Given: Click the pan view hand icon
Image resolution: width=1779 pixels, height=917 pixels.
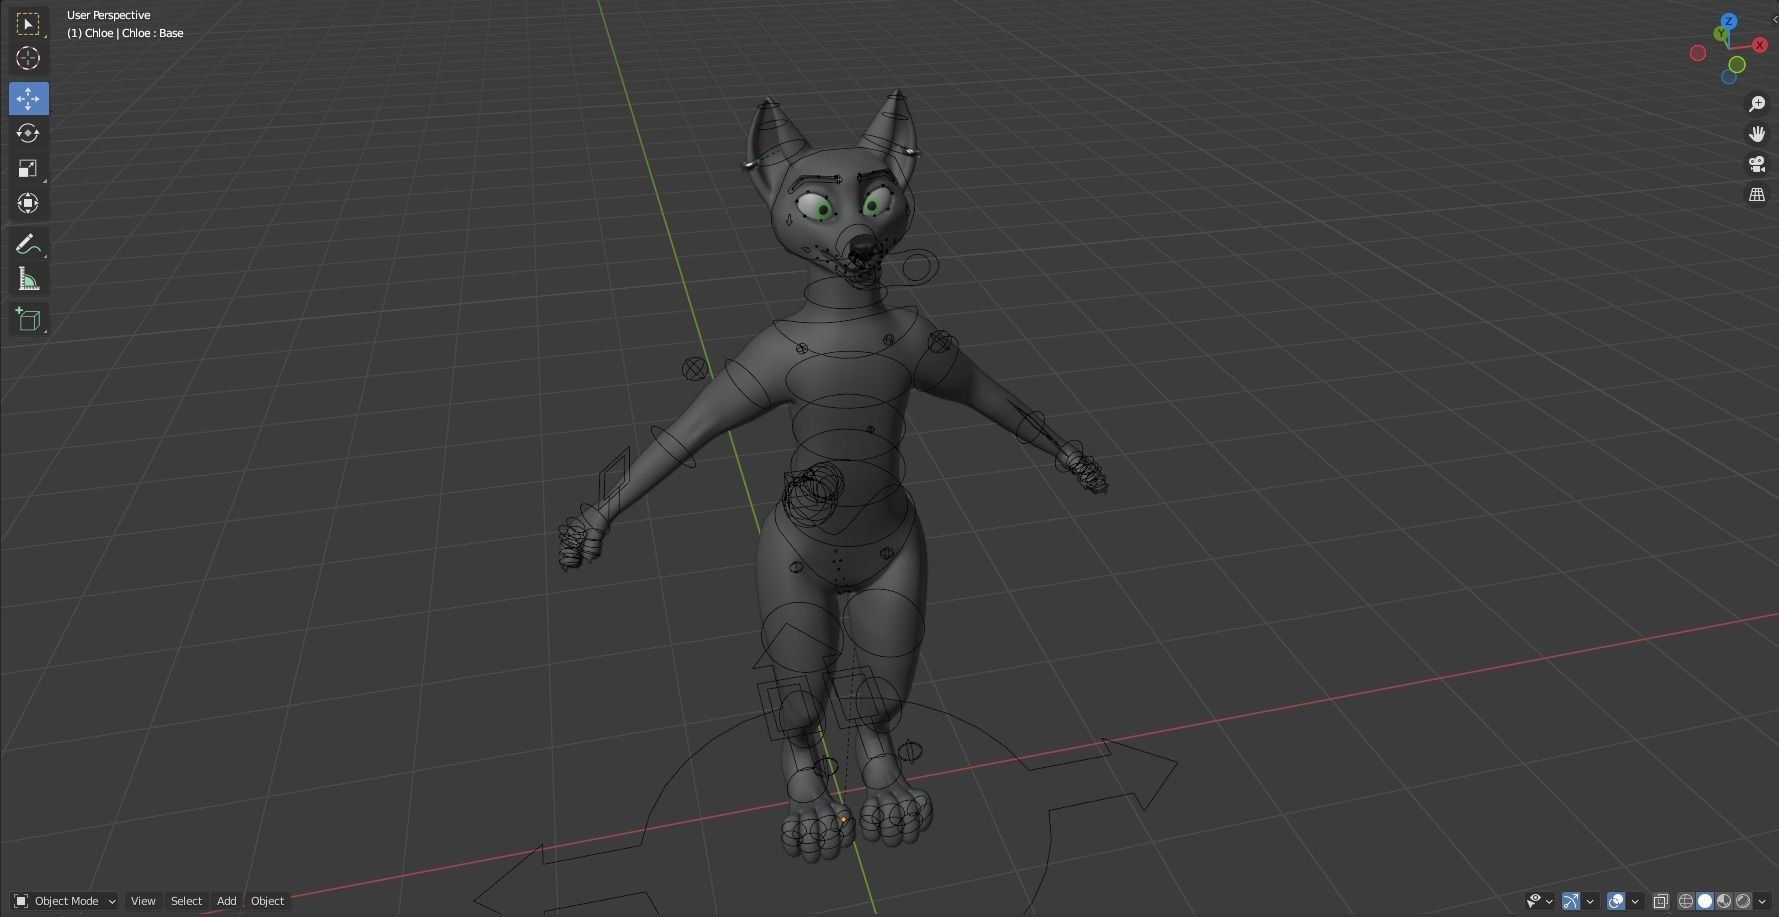Looking at the screenshot, I should click(1757, 134).
